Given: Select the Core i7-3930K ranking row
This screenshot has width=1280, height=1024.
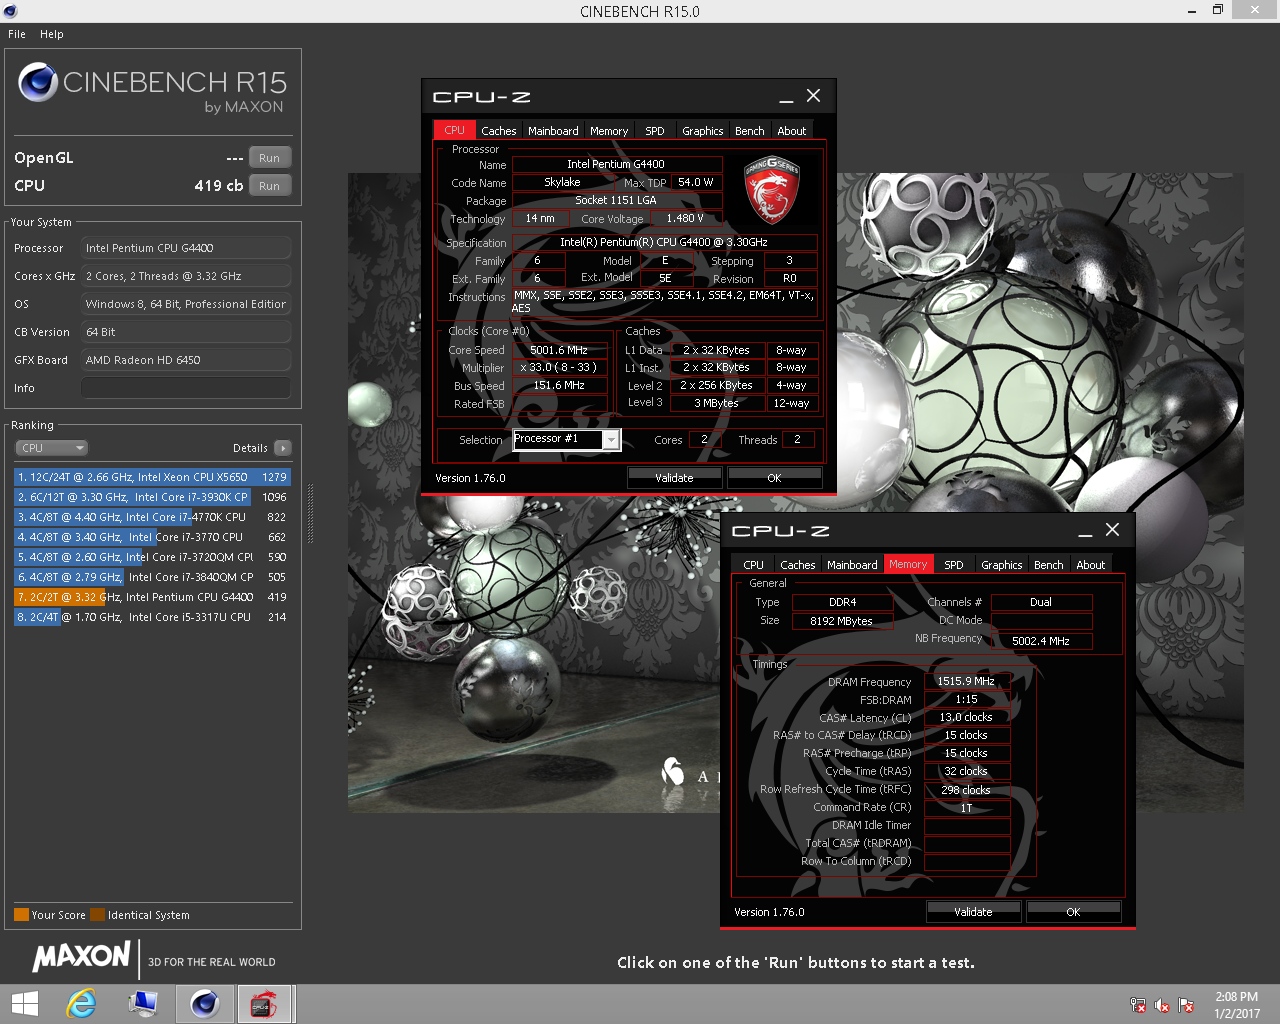Looking at the screenshot, I should click(x=152, y=497).
